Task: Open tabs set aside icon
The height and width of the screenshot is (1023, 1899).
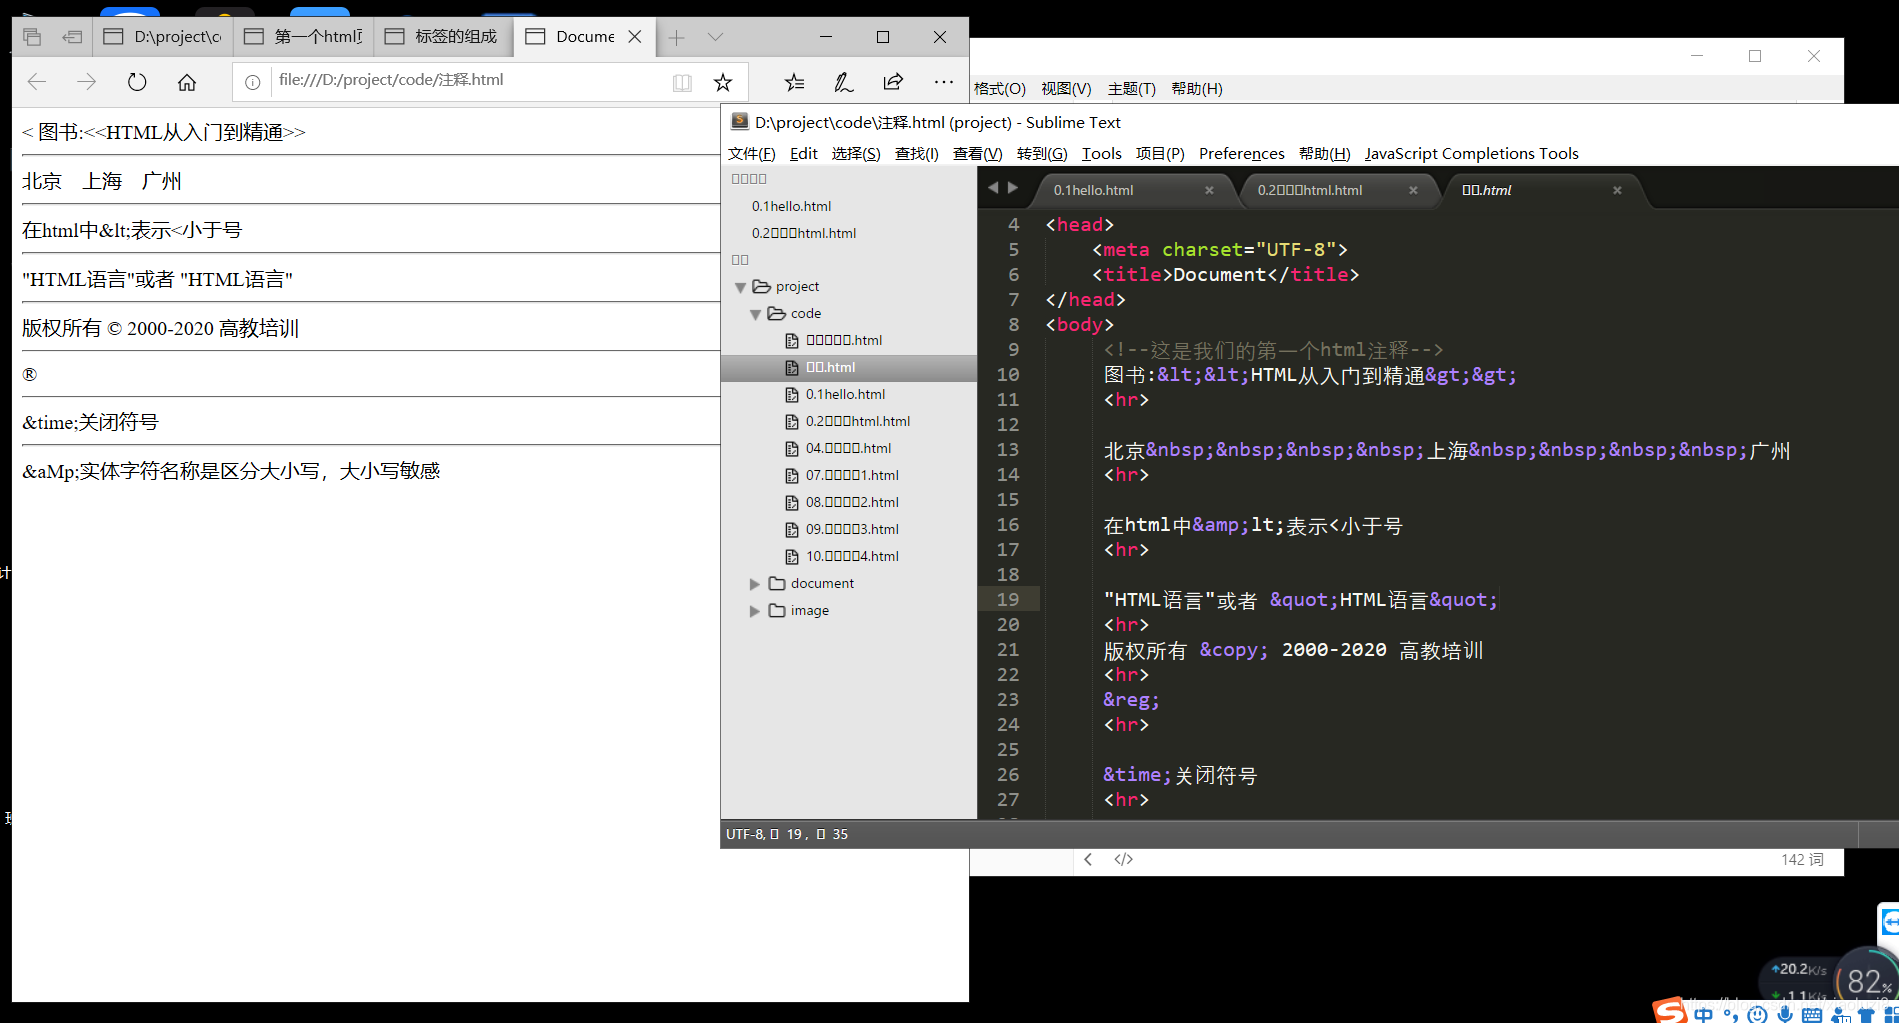Action: click(32, 37)
